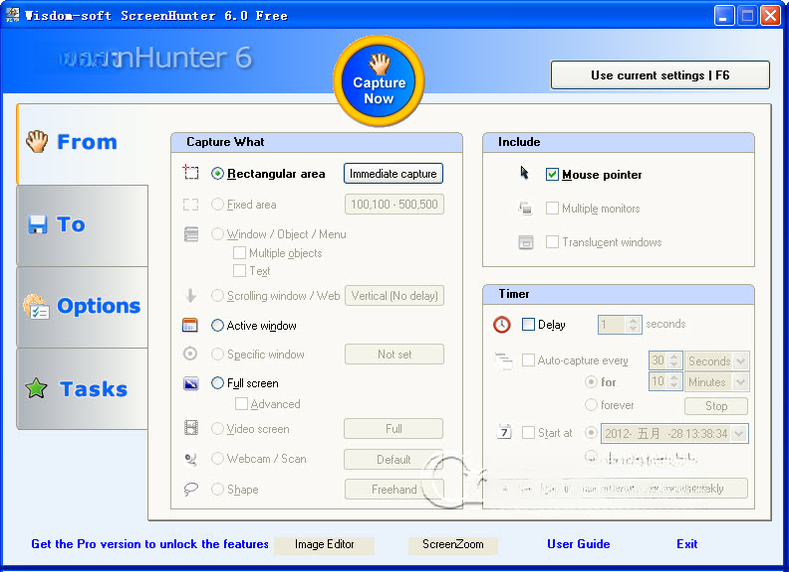This screenshot has width=789, height=572.
Task: Open the Image Editor
Action: [324, 544]
